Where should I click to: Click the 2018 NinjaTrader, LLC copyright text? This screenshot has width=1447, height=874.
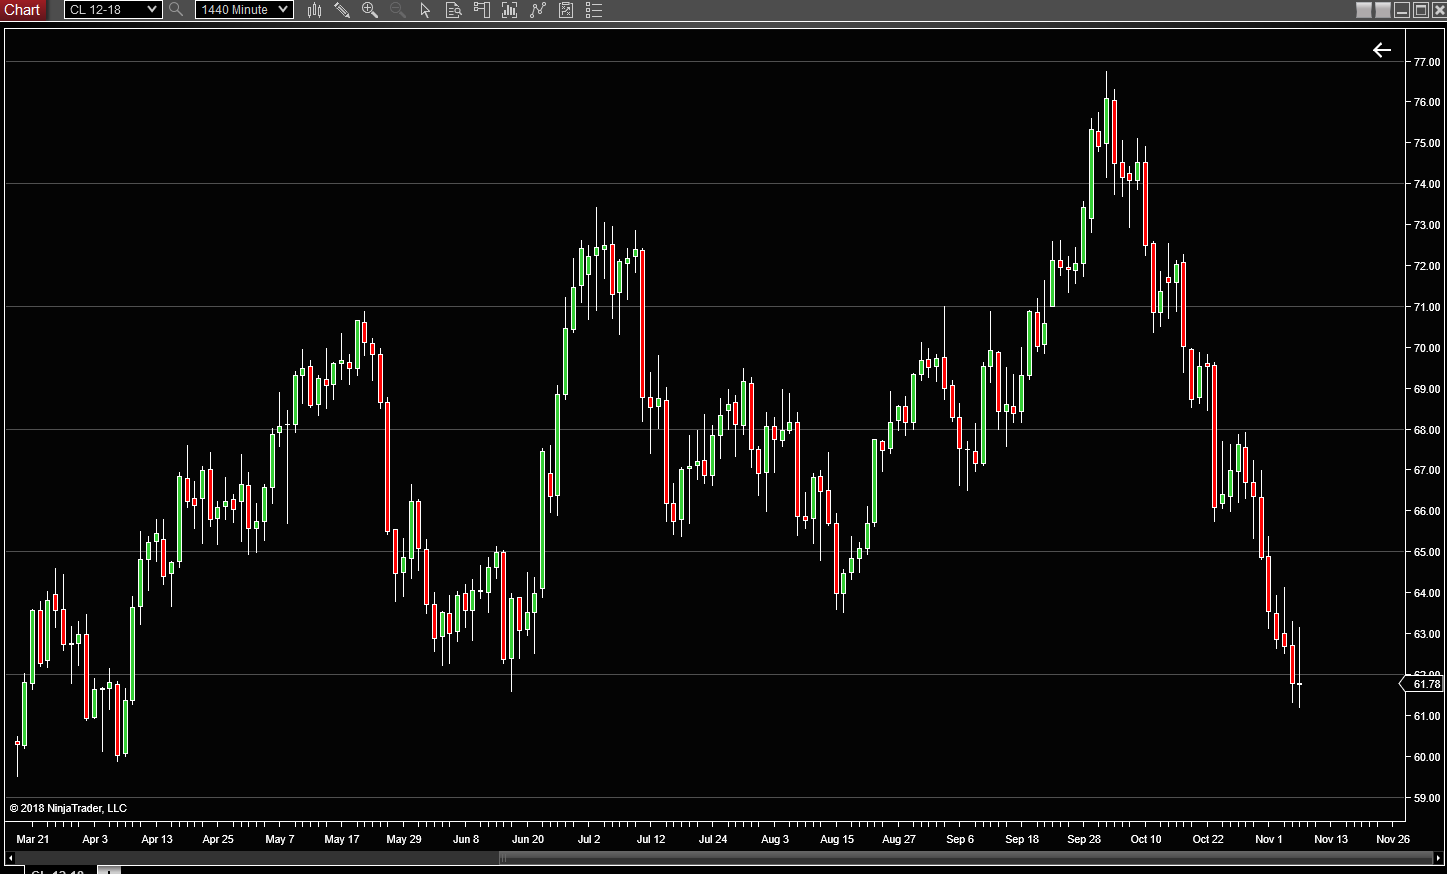coord(68,808)
